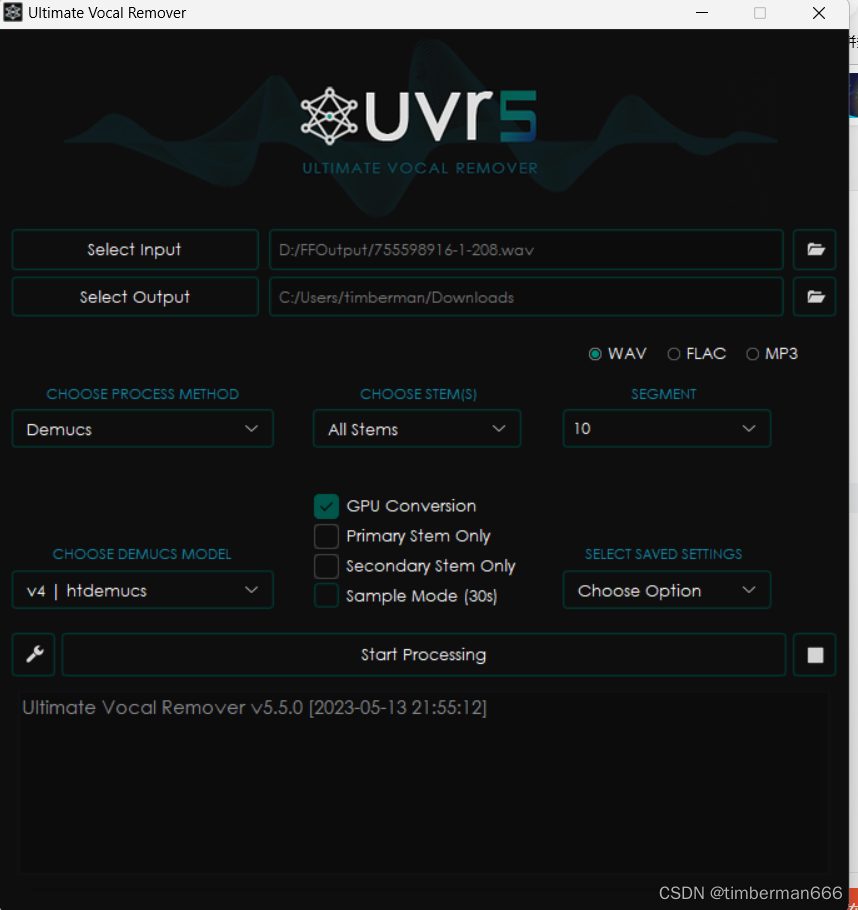Viewport: 858px width, 910px height.
Task: Minimize the Ultimate Vocal Remover window
Action: [x=702, y=13]
